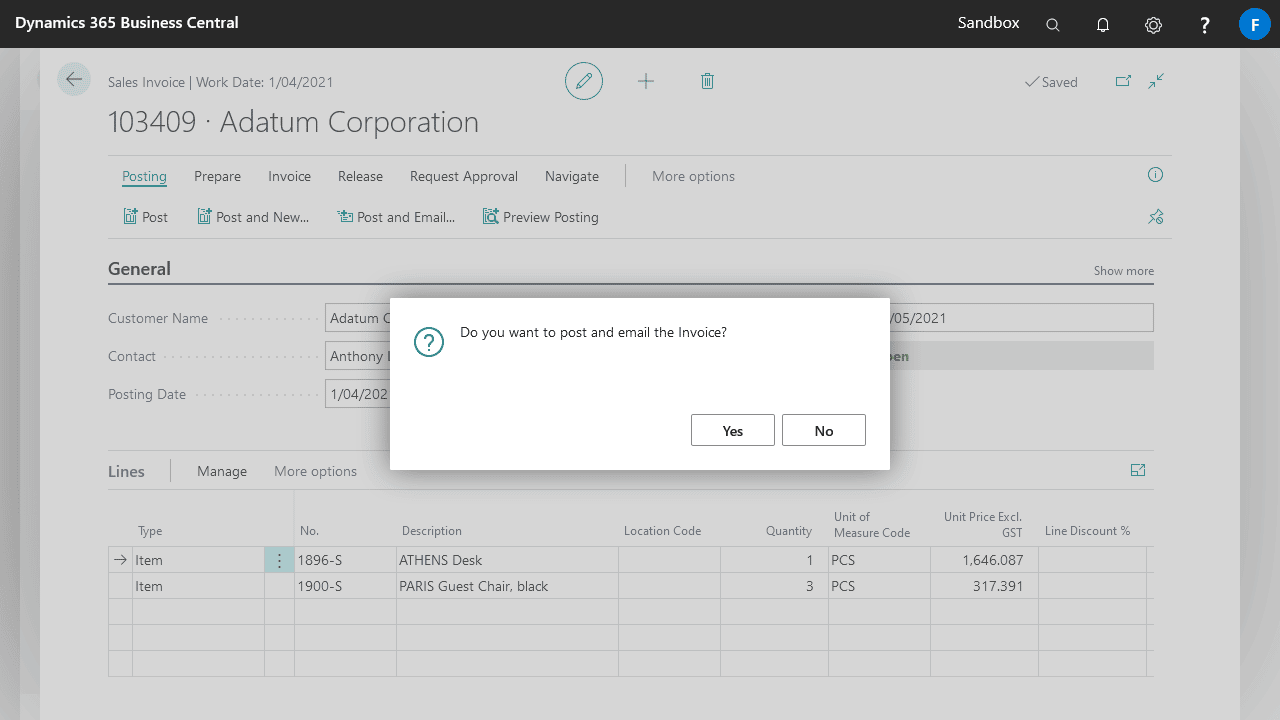Image resolution: width=1280 pixels, height=720 pixels.
Task: Open the Prepare menu
Action: (x=217, y=176)
